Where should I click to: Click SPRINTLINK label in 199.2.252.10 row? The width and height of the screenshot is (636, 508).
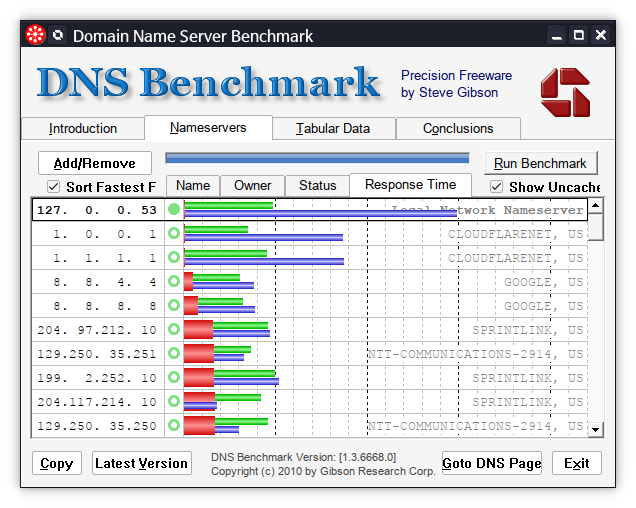coord(528,378)
